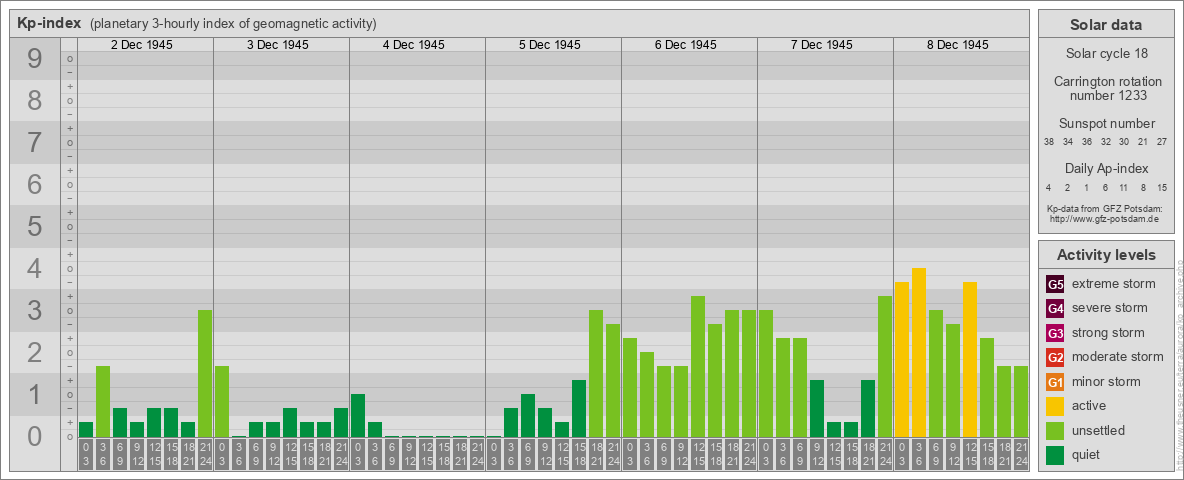
Task: Click sunspot number value 32
Action: tap(1105, 142)
